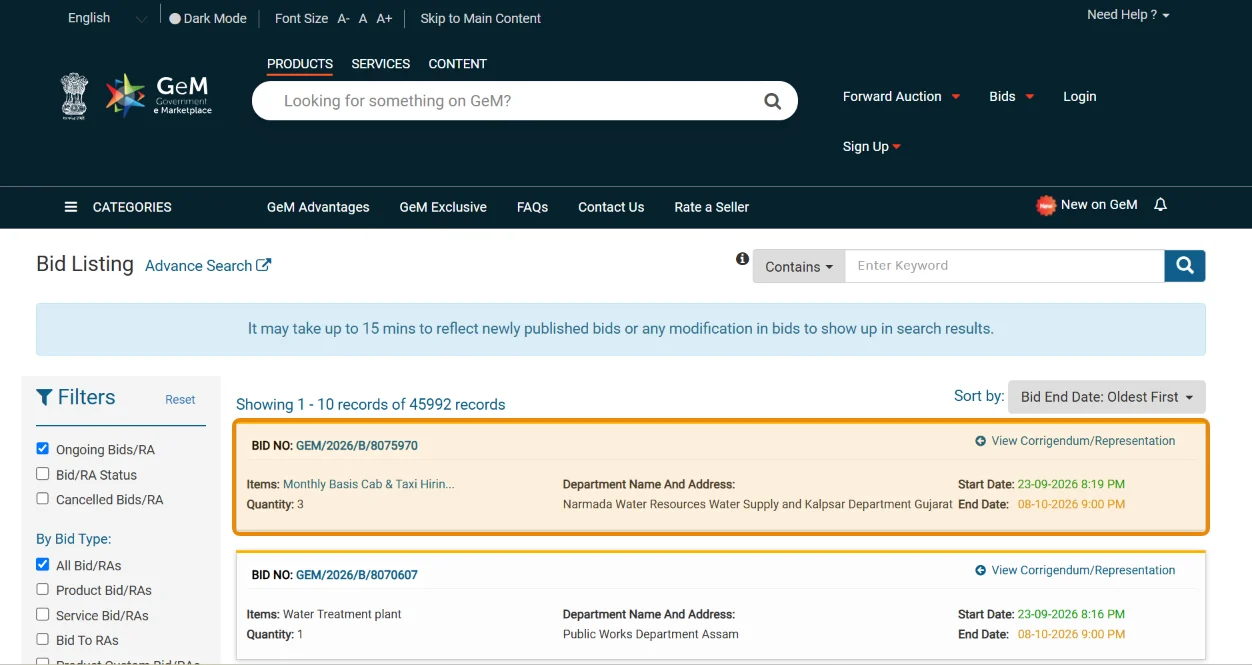Open Contact Us menu item

[x=611, y=207]
